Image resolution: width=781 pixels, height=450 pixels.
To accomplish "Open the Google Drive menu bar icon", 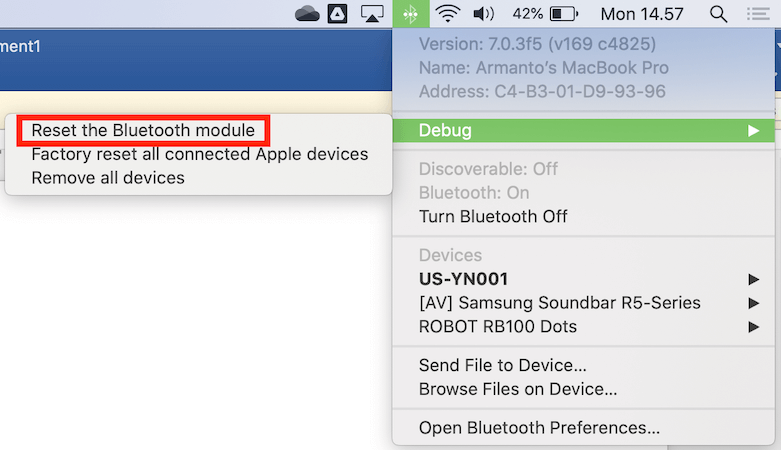I will (x=337, y=13).
